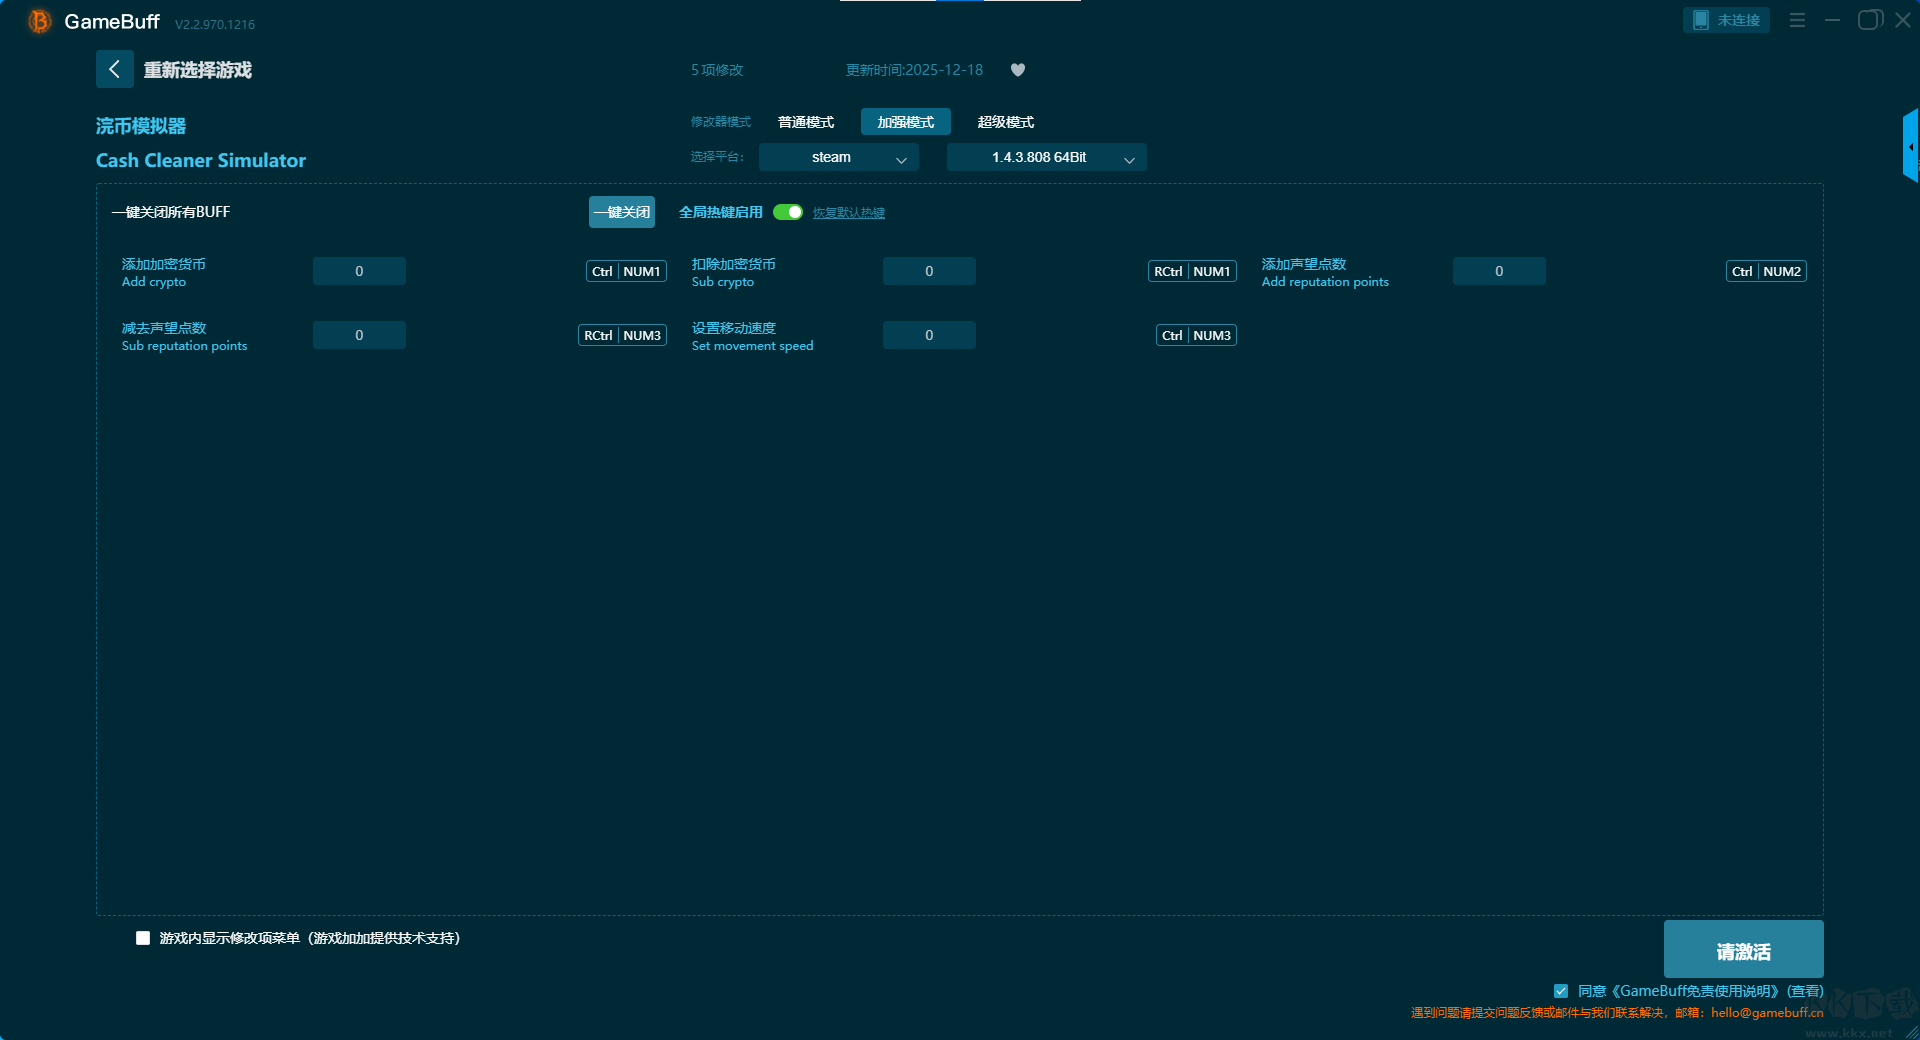Select the 加强模式 mode tab
1920x1040 pixels.
coord(905,122)
